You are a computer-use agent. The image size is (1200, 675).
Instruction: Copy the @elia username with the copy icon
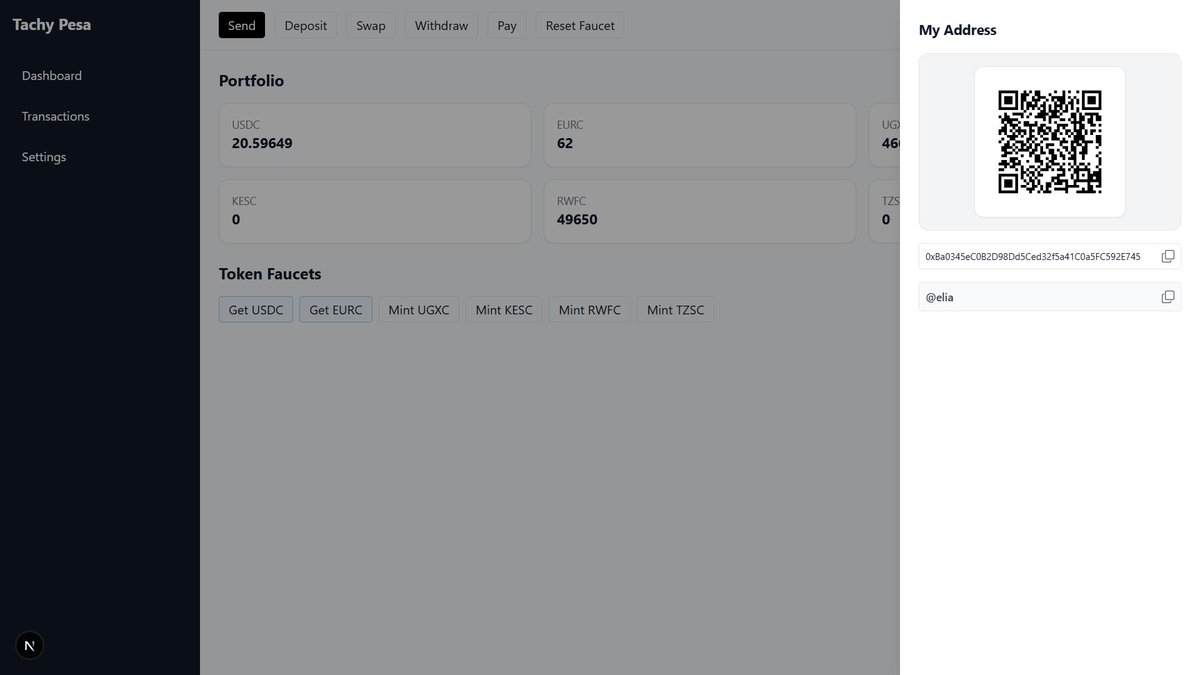[x=1167, y=297]
